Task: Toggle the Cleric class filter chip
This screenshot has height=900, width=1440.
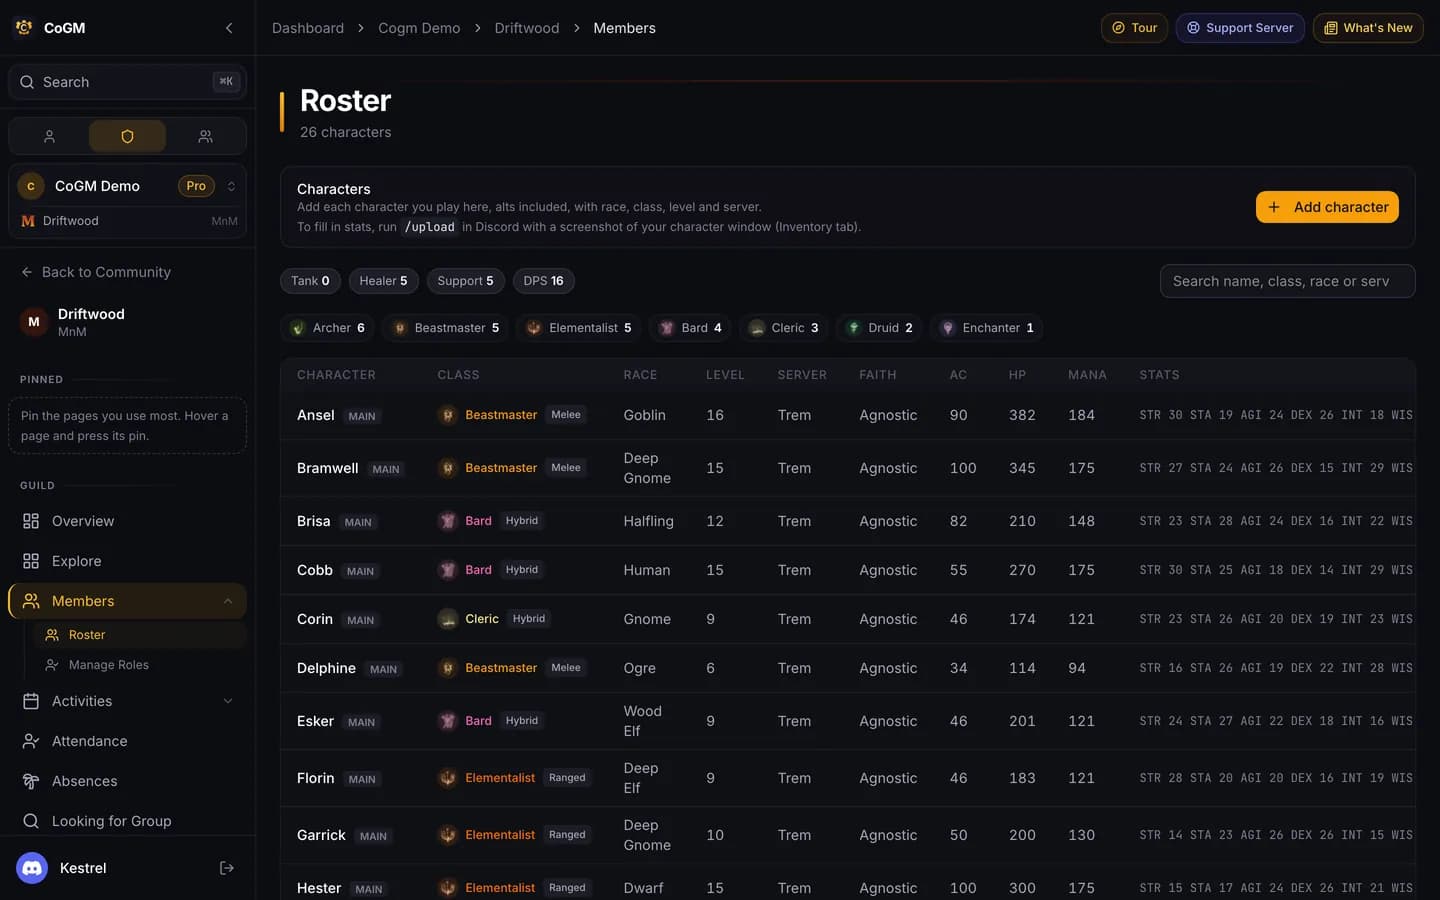Action: (784, 328)
